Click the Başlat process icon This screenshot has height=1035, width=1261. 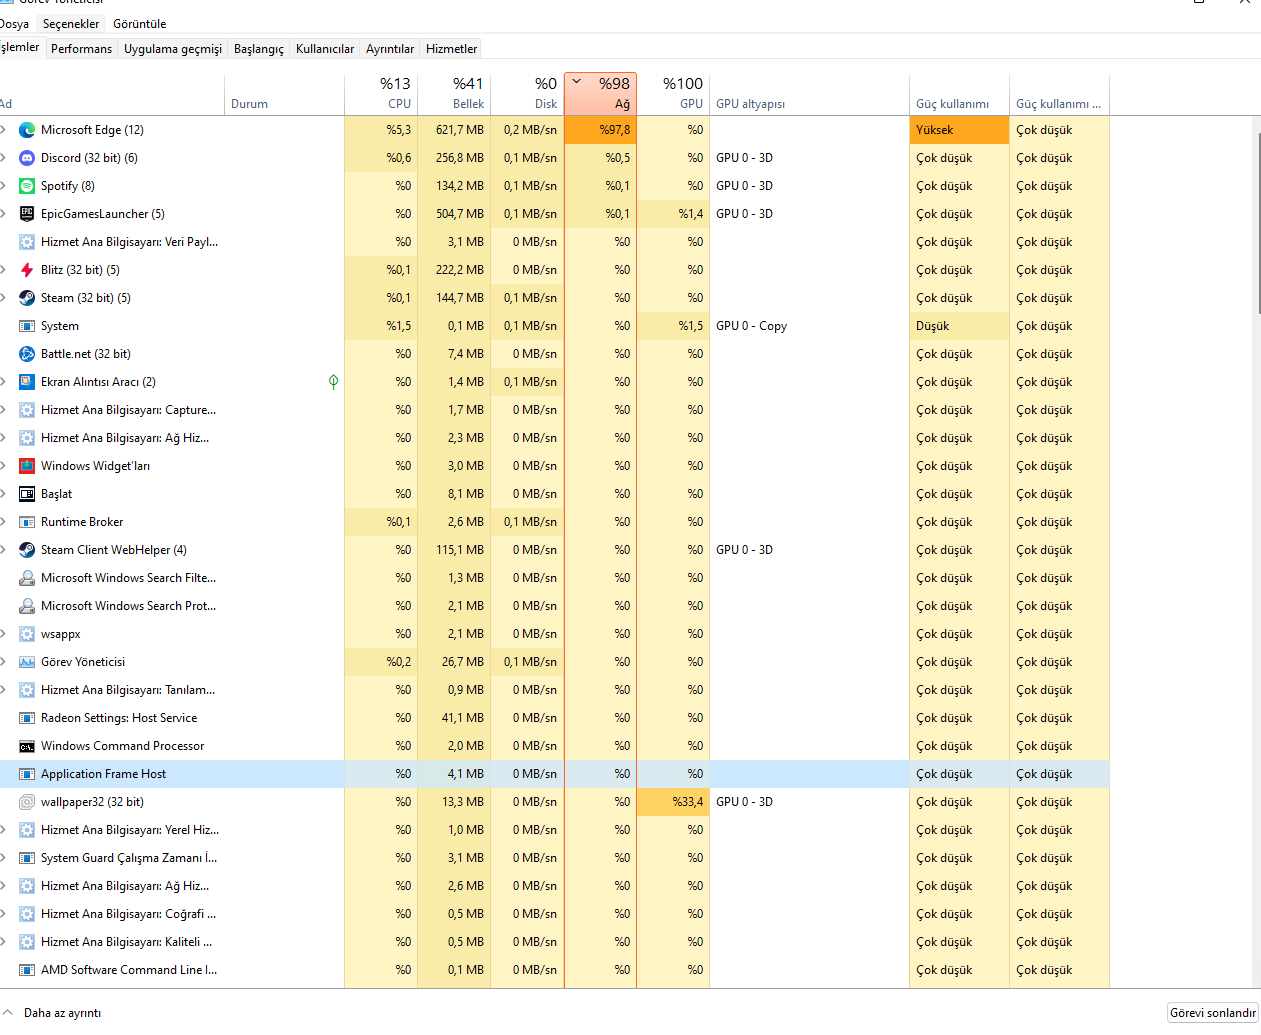coord(27,494)
